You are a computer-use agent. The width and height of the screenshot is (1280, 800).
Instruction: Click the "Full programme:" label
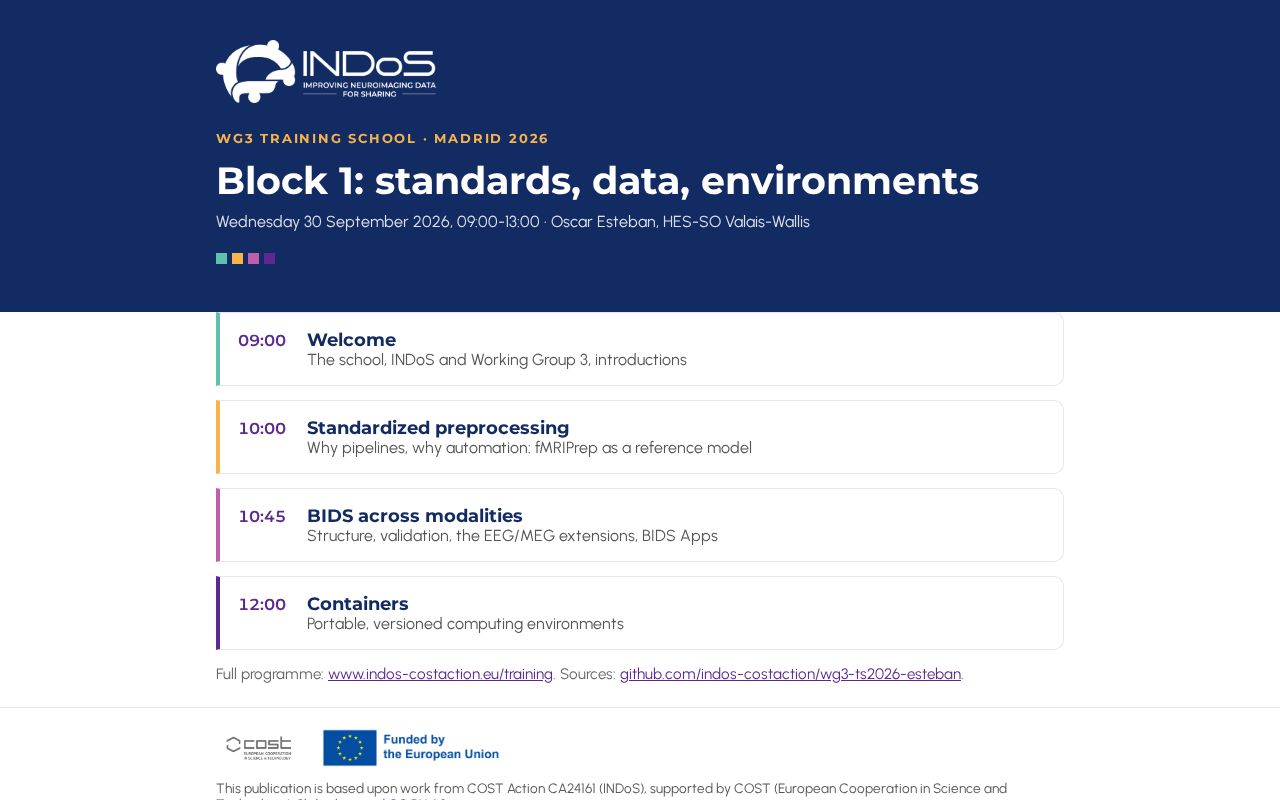(270, 674)
